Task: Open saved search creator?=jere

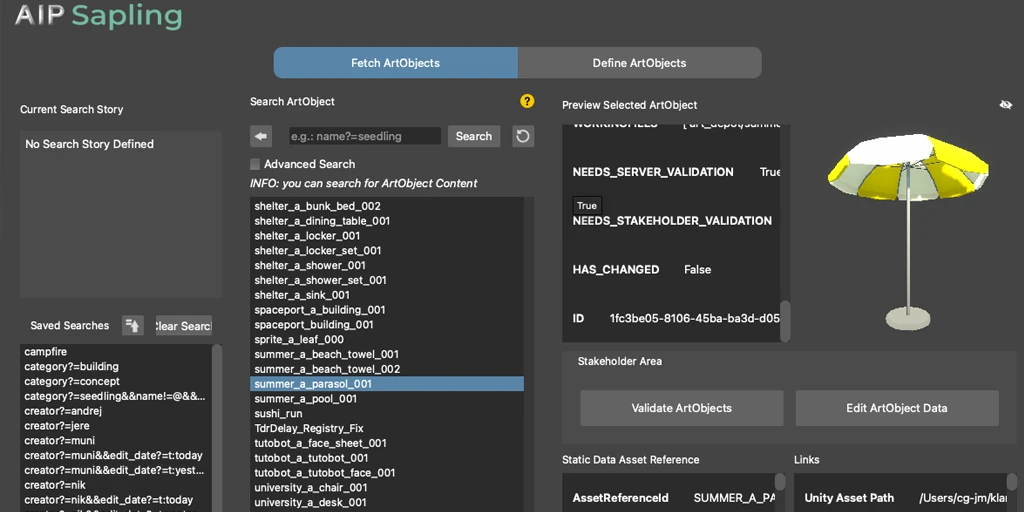Action: pos(116,426)
